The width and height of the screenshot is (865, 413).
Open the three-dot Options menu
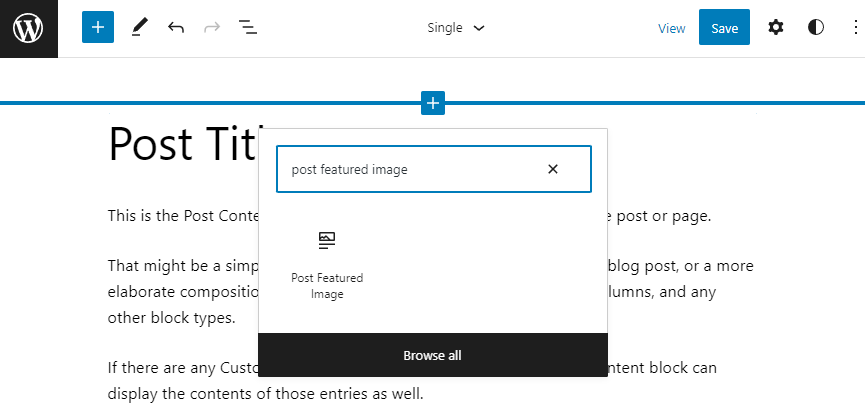(847, 28)
